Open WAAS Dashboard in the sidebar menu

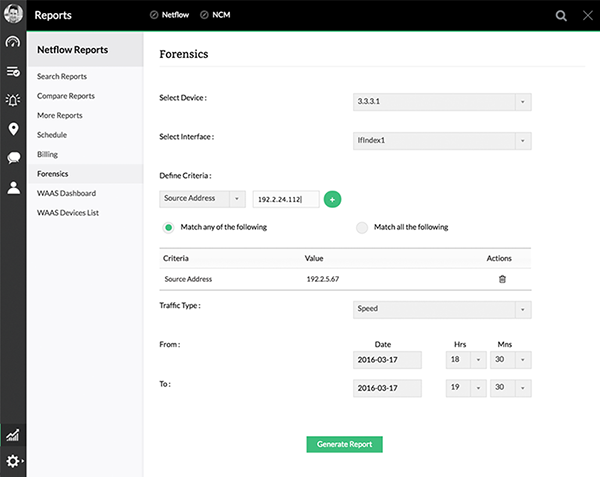[x=66, y=193]
